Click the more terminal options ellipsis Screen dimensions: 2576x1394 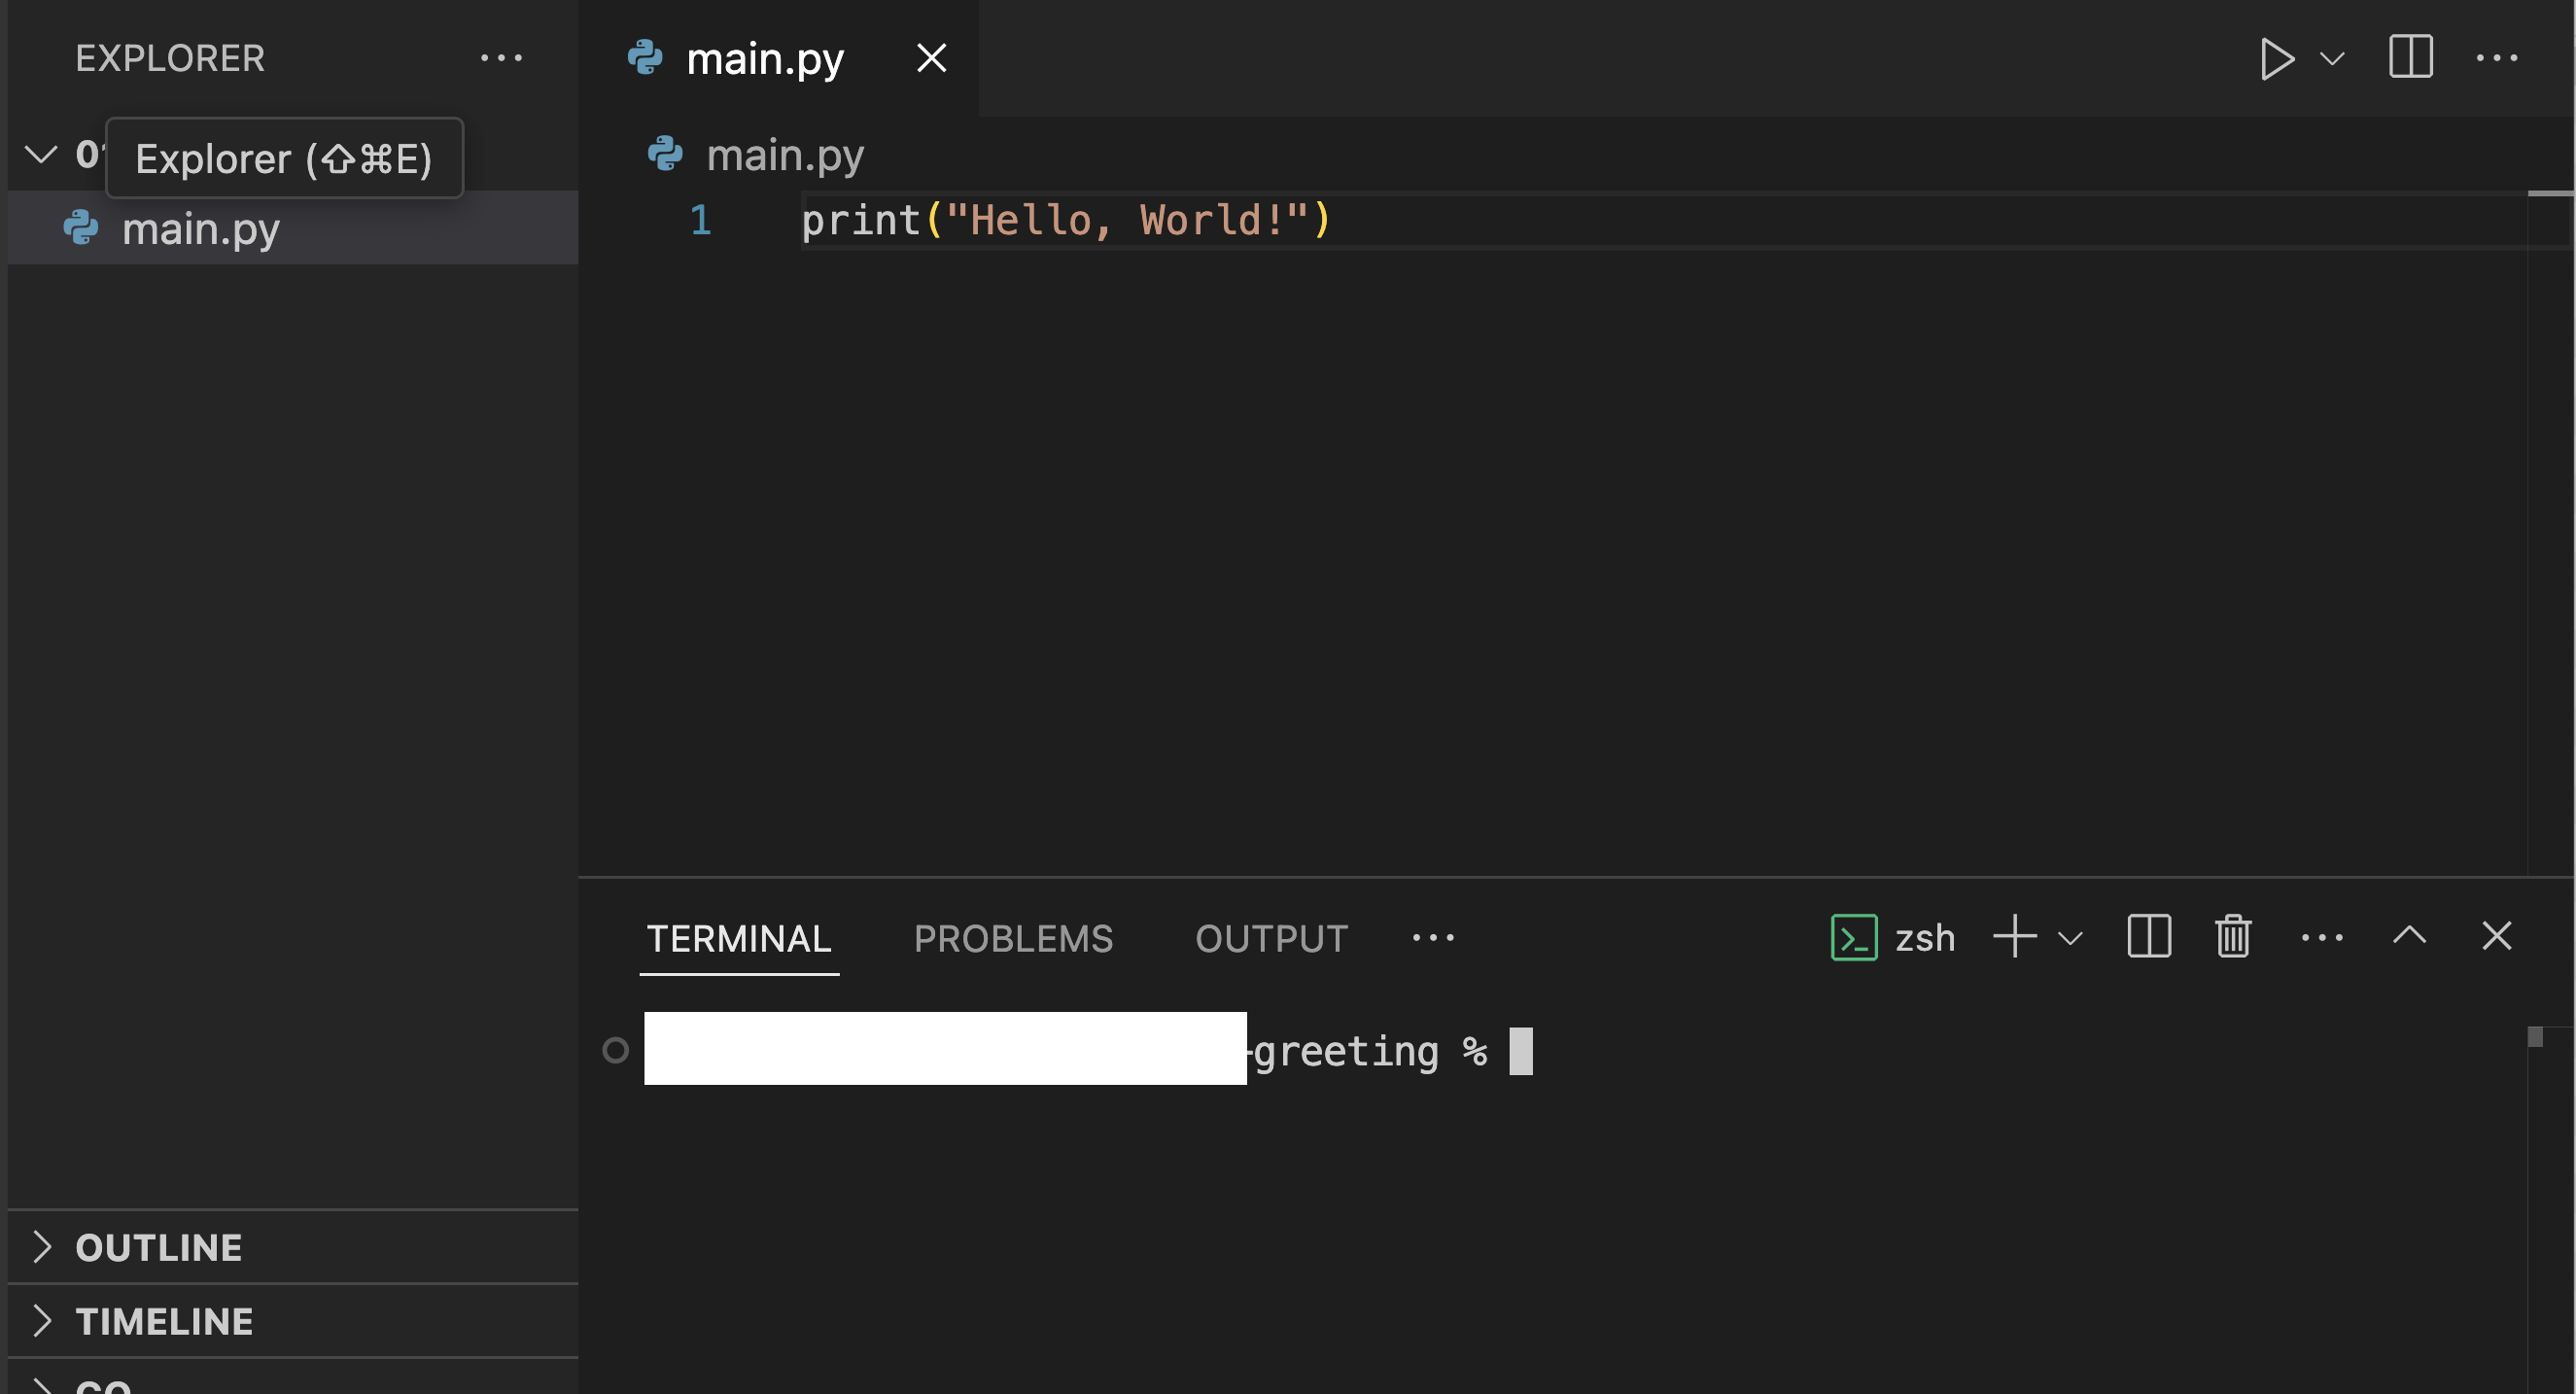click(2322, 935)
